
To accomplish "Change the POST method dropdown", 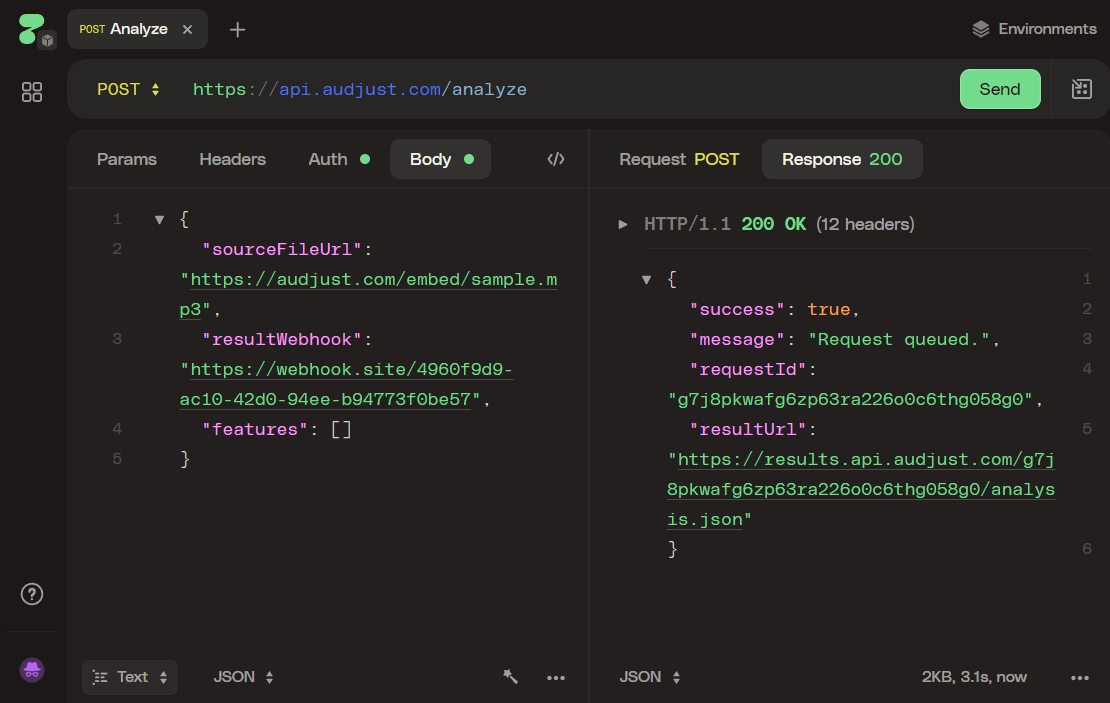I will click(x=128, y=89).
